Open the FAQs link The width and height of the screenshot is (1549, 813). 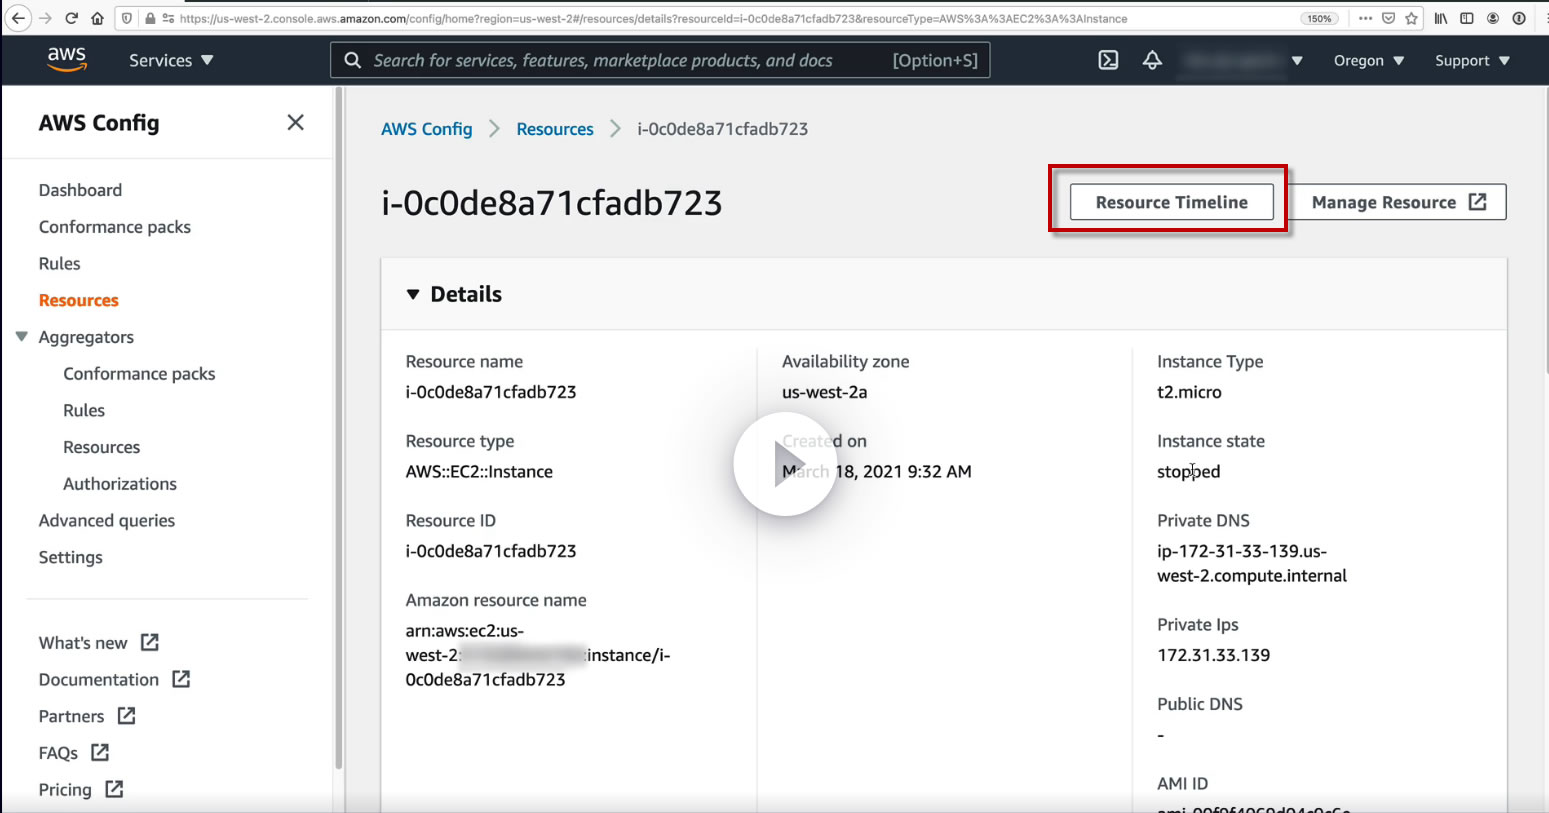point(58,753)
